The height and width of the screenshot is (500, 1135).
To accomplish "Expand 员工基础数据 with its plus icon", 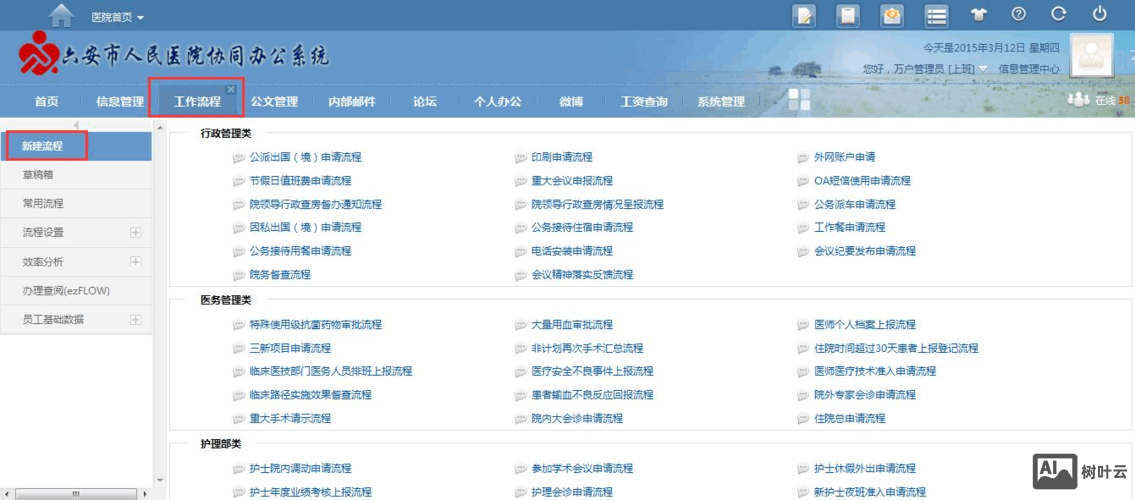I will point(135,319).
